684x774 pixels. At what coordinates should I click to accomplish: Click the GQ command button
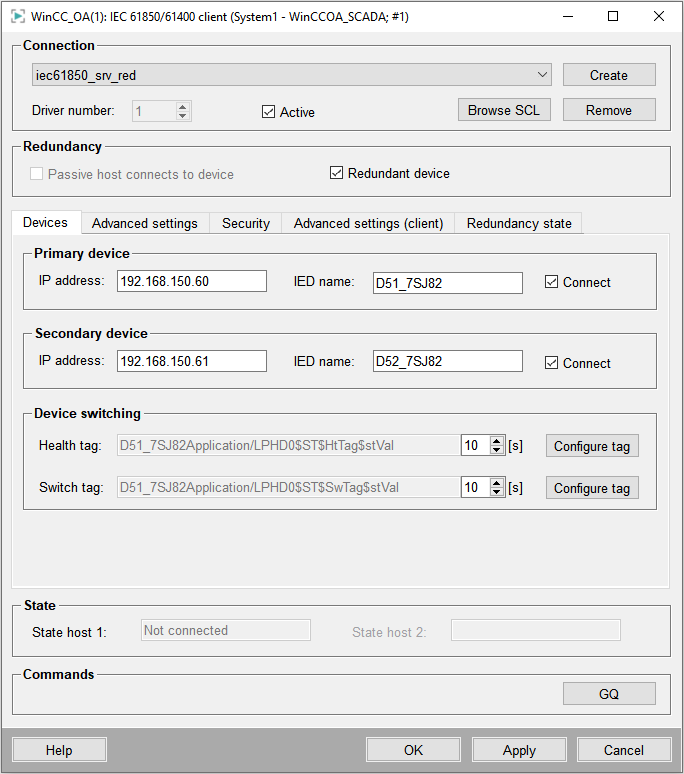click(x=609, y=694)
